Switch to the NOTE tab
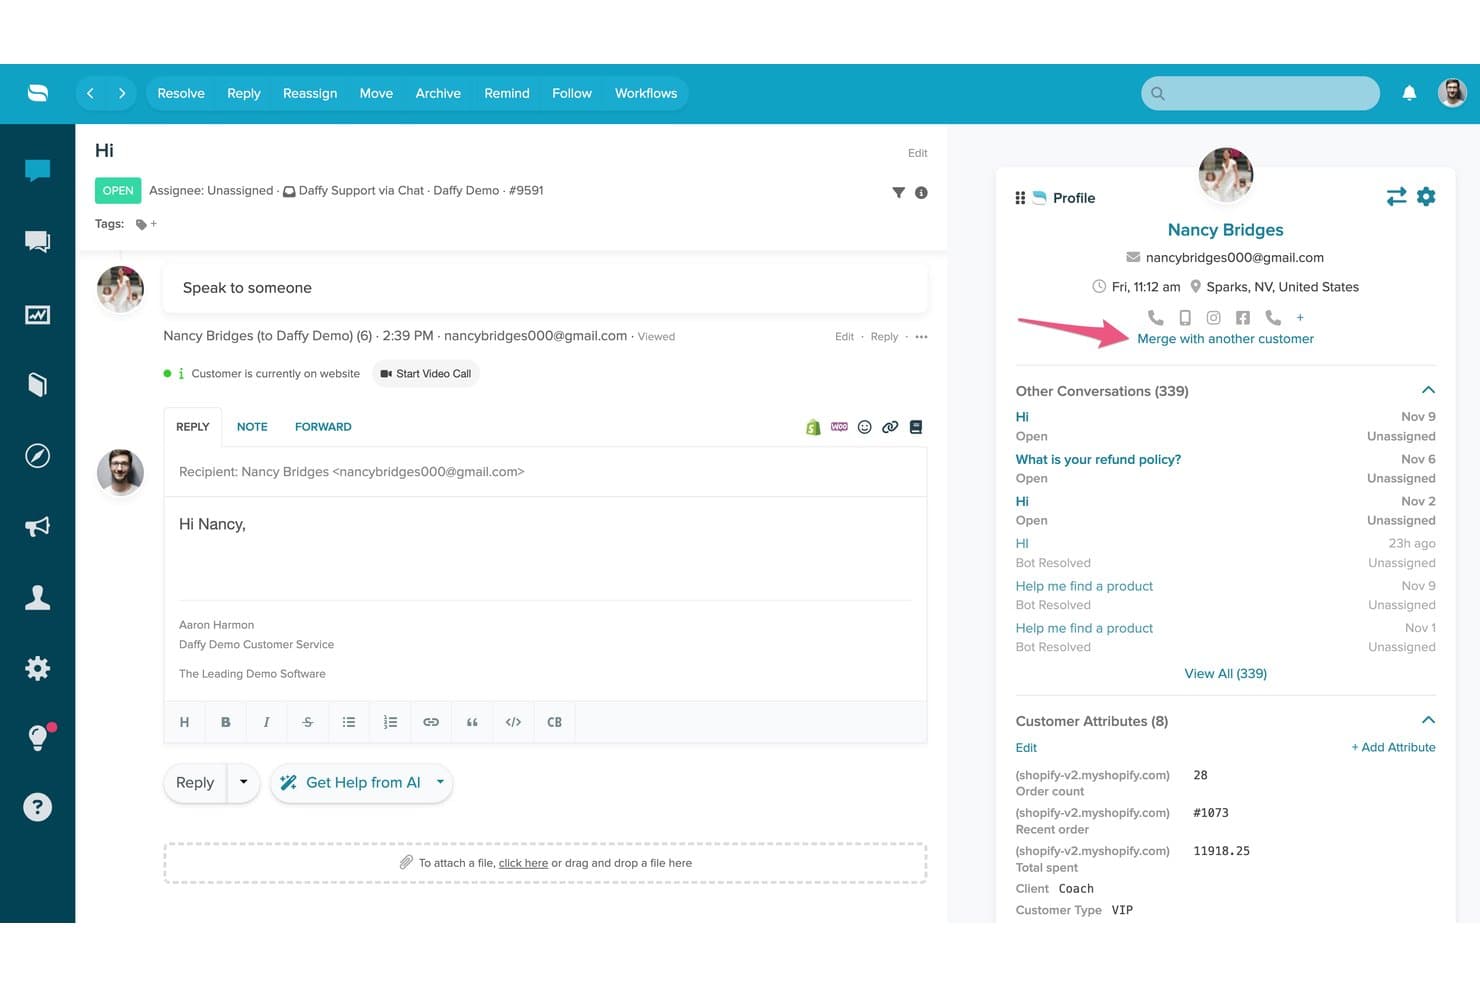Image resolution: width=1480 pixels, height=987 pixels. click(x=252, y=427)
